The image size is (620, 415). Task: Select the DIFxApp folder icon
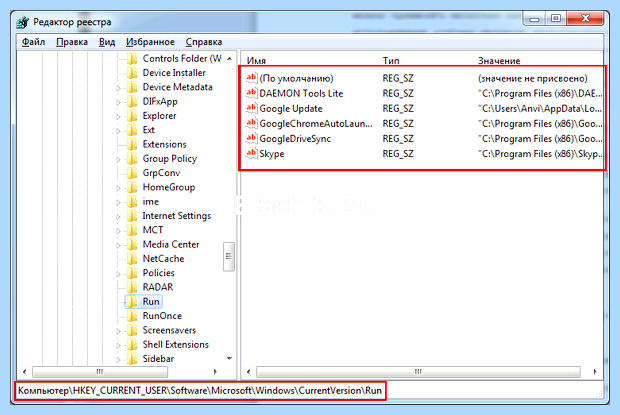point(132,102)
